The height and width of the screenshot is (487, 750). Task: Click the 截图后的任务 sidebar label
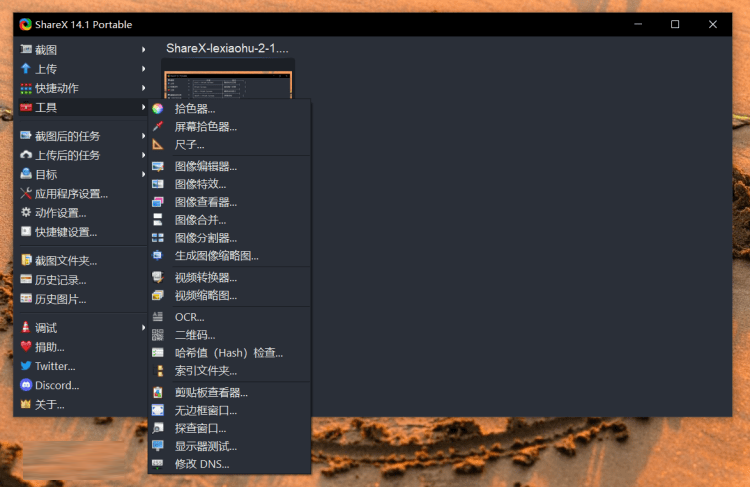(67, 136)
